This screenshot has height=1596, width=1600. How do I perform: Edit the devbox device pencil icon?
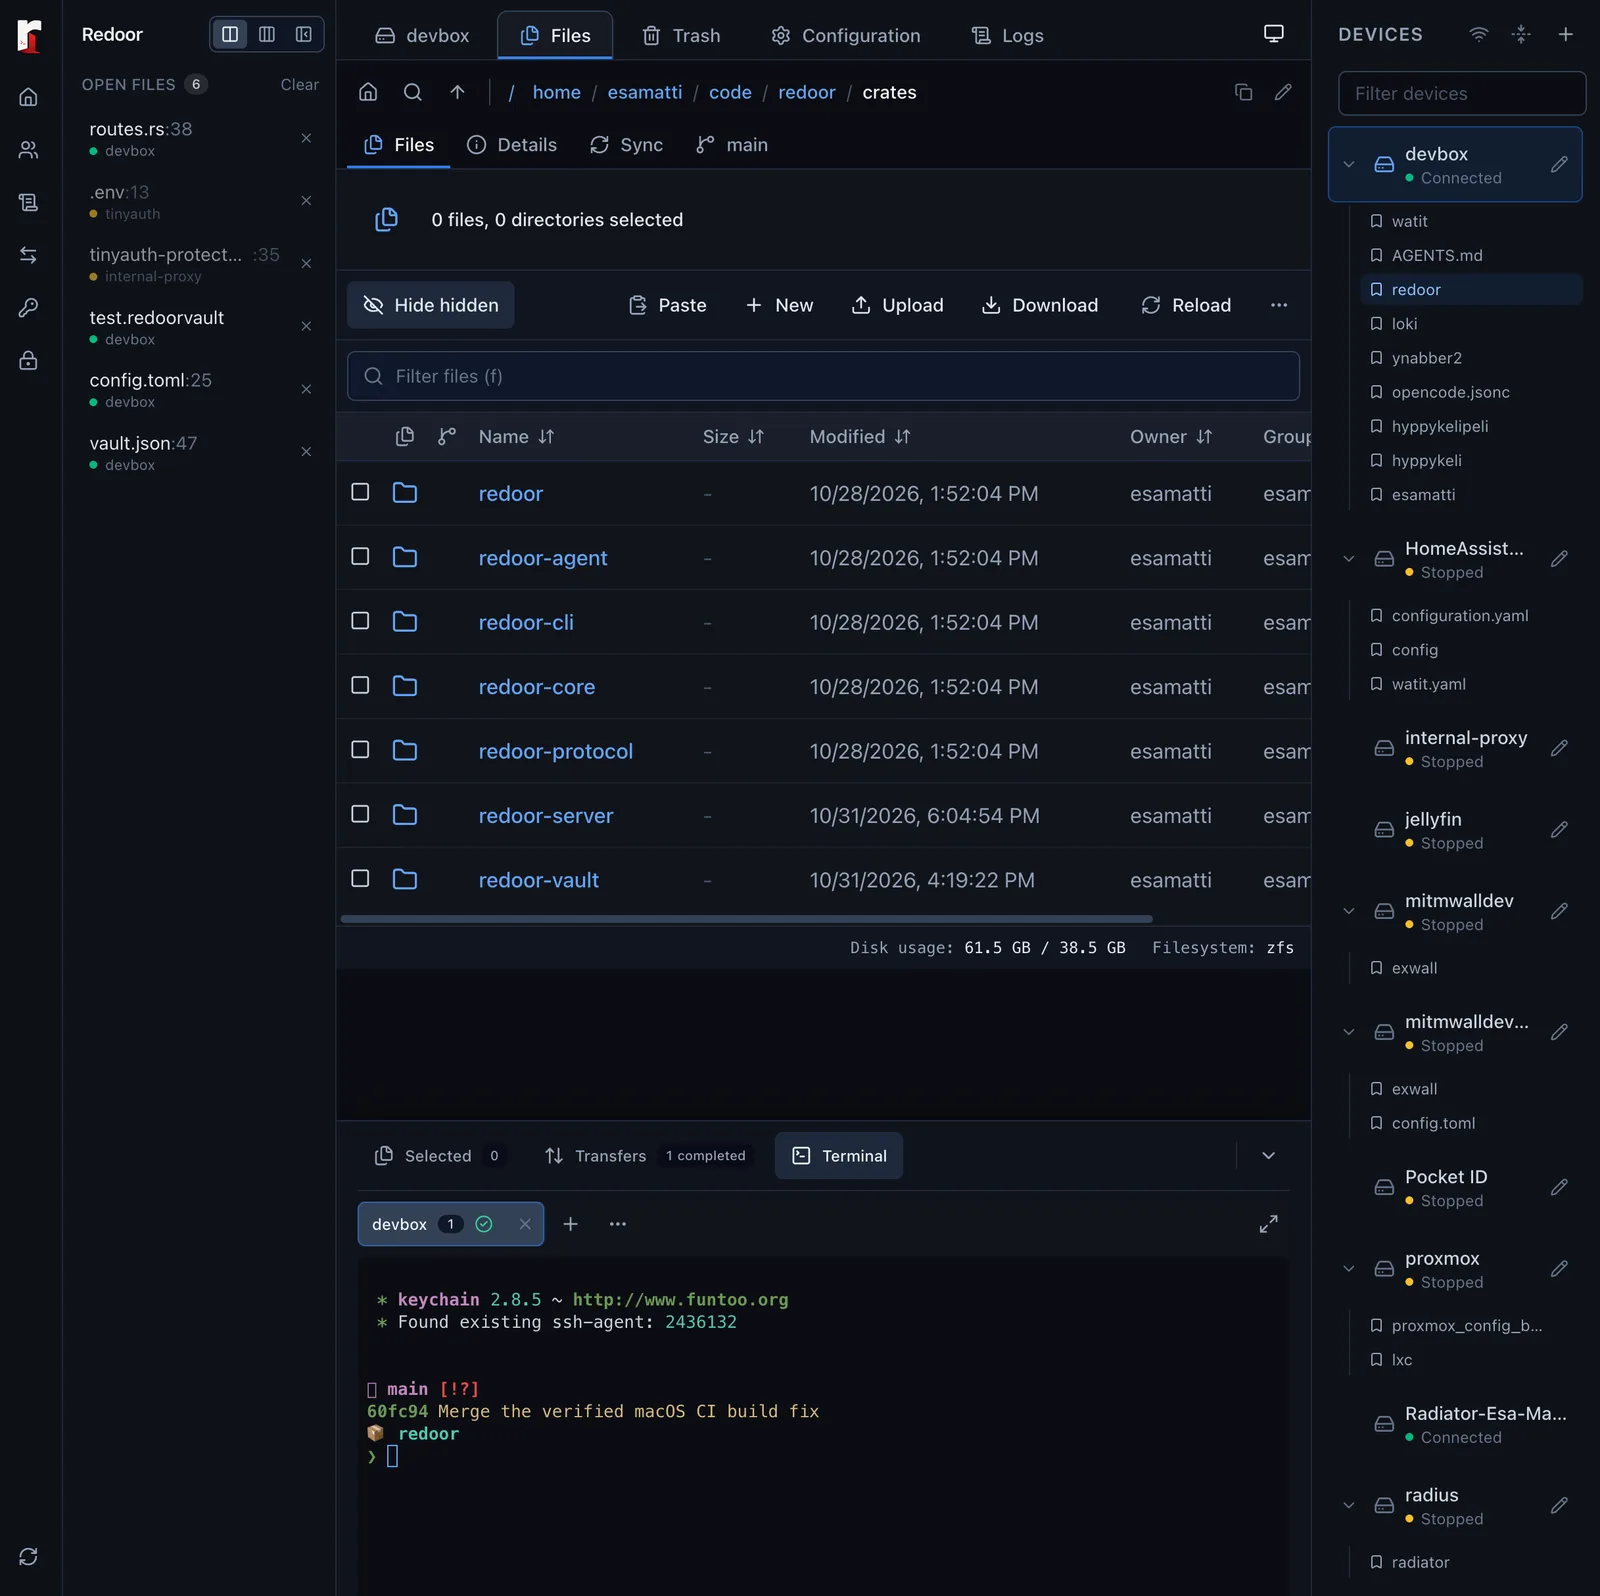(x=1559, y=164)
